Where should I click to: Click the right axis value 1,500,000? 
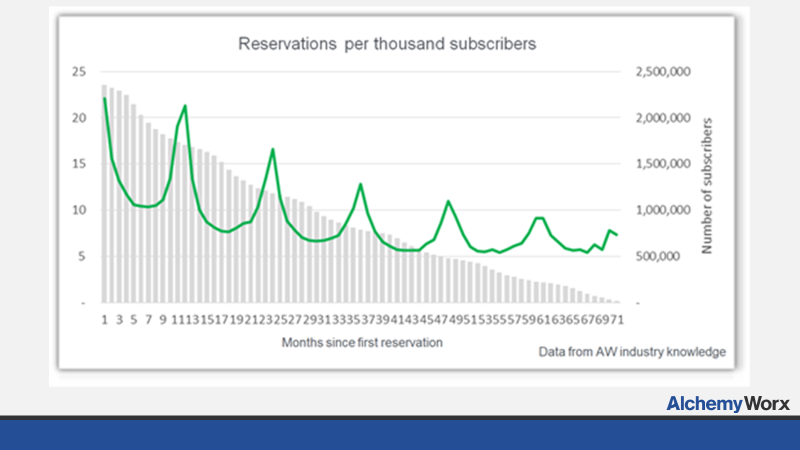tap(663, 164)
